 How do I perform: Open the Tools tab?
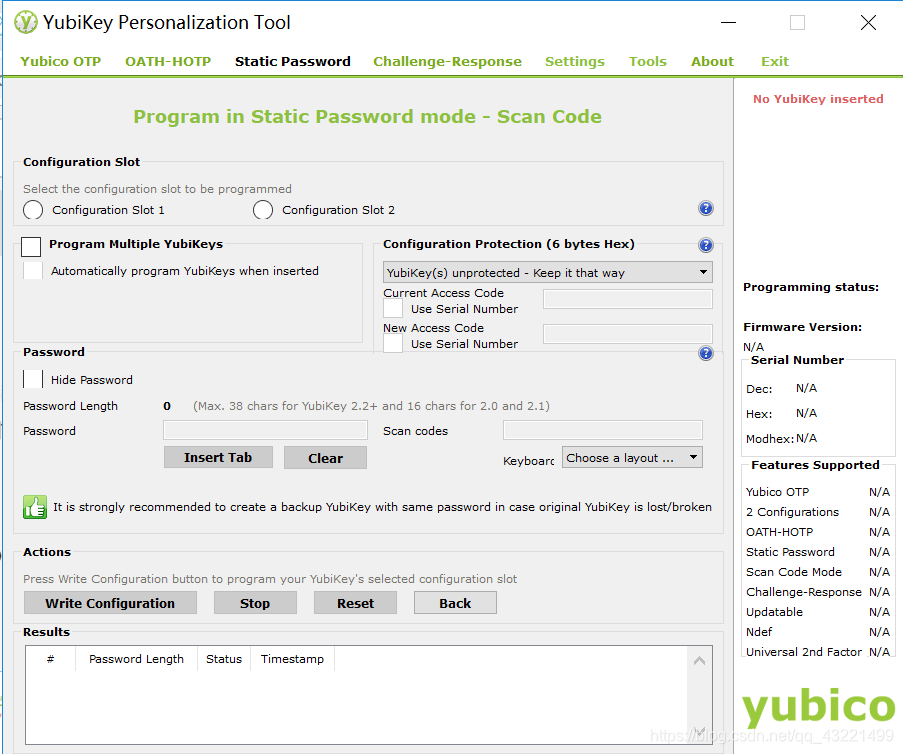click(648, 62)
